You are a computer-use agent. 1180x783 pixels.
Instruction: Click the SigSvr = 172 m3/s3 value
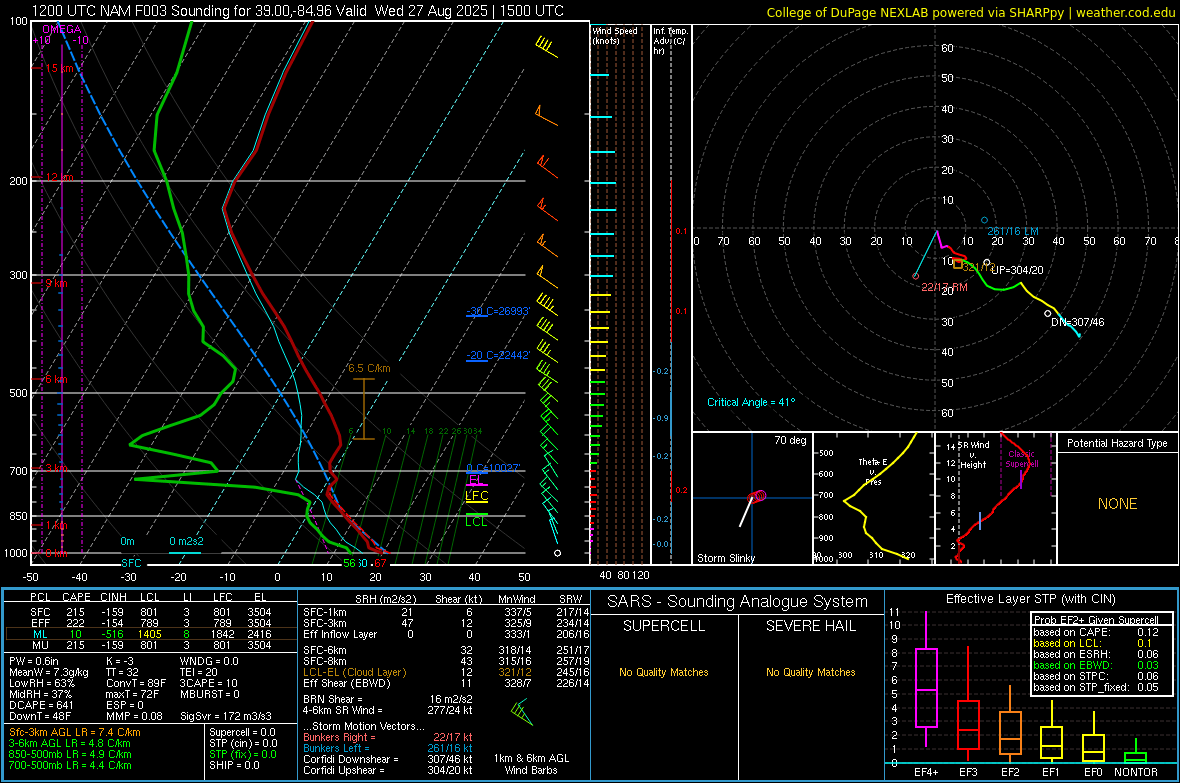pyautogui.click(x=226, y=716)
